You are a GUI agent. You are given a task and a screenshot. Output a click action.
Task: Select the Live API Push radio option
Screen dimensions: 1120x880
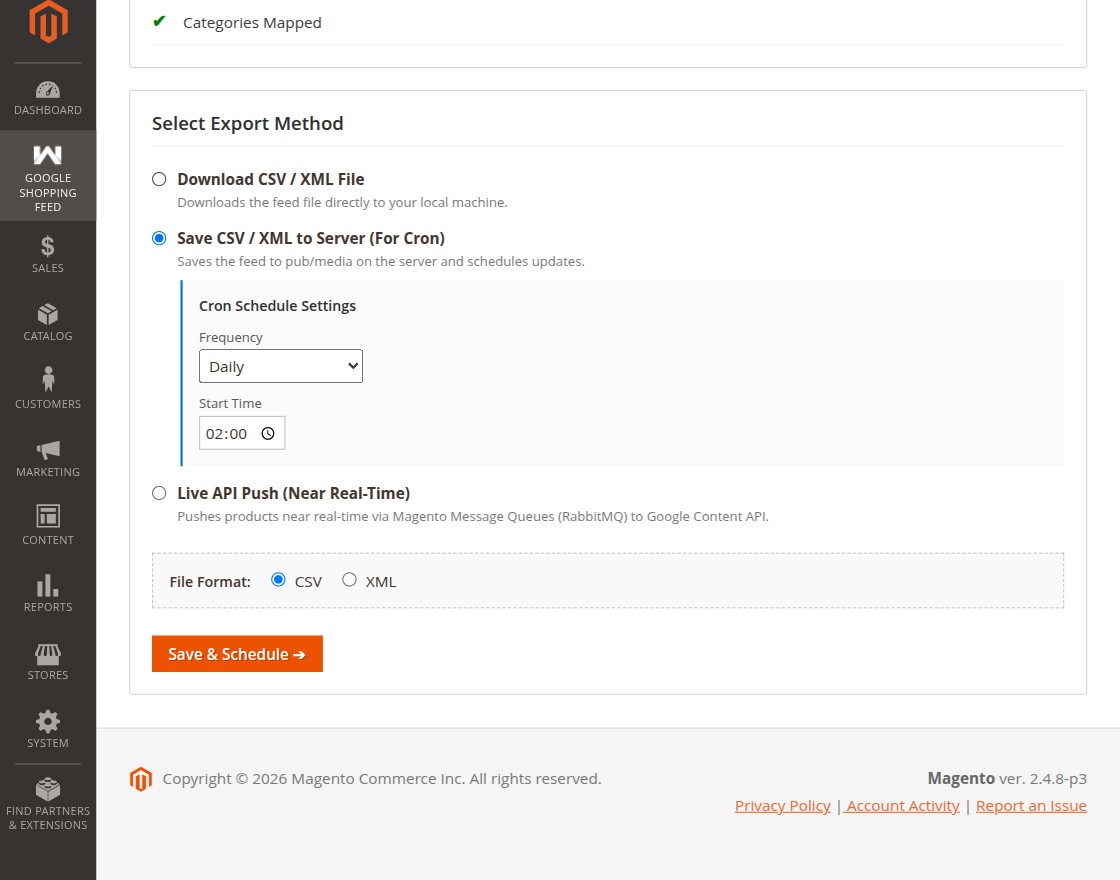click(x=159, y=493)
